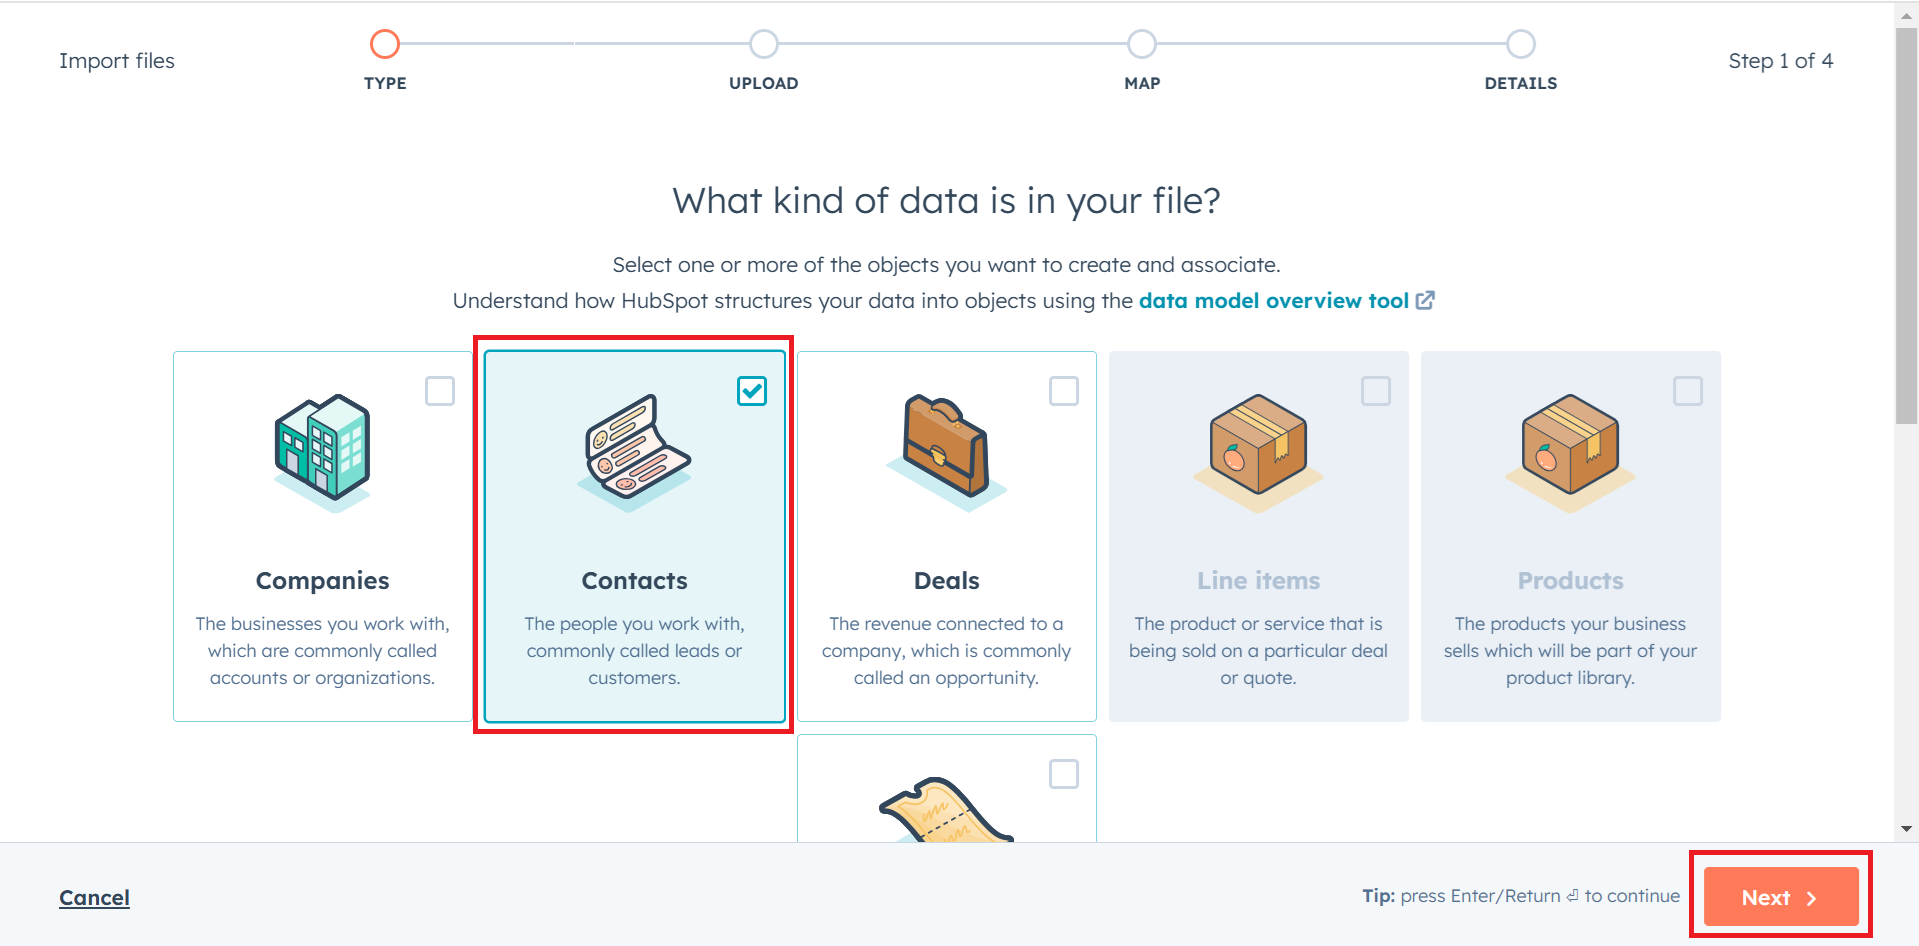This screenshot has height=946, width=1919.
Task: Uncheck the Contacts checkbox
Action: (752, 391)
